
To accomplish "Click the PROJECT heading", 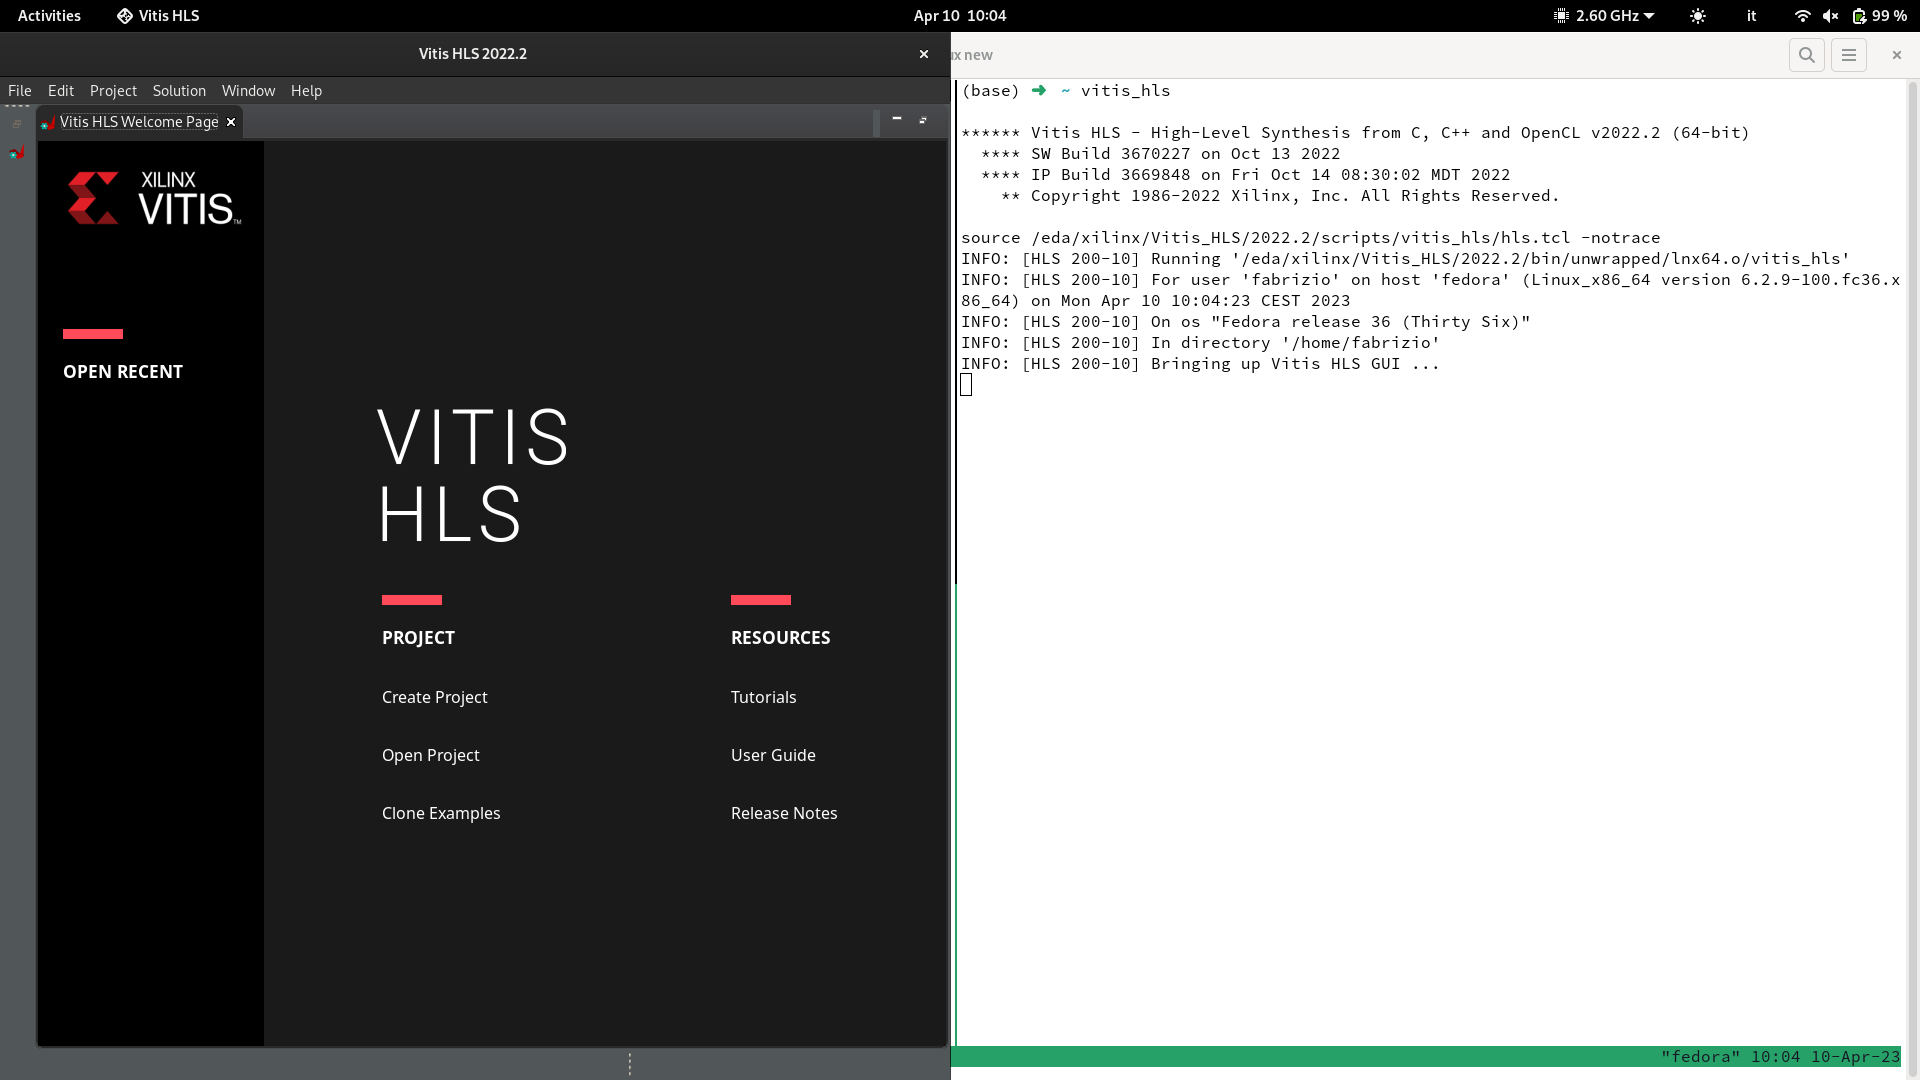I will point(418,638).
